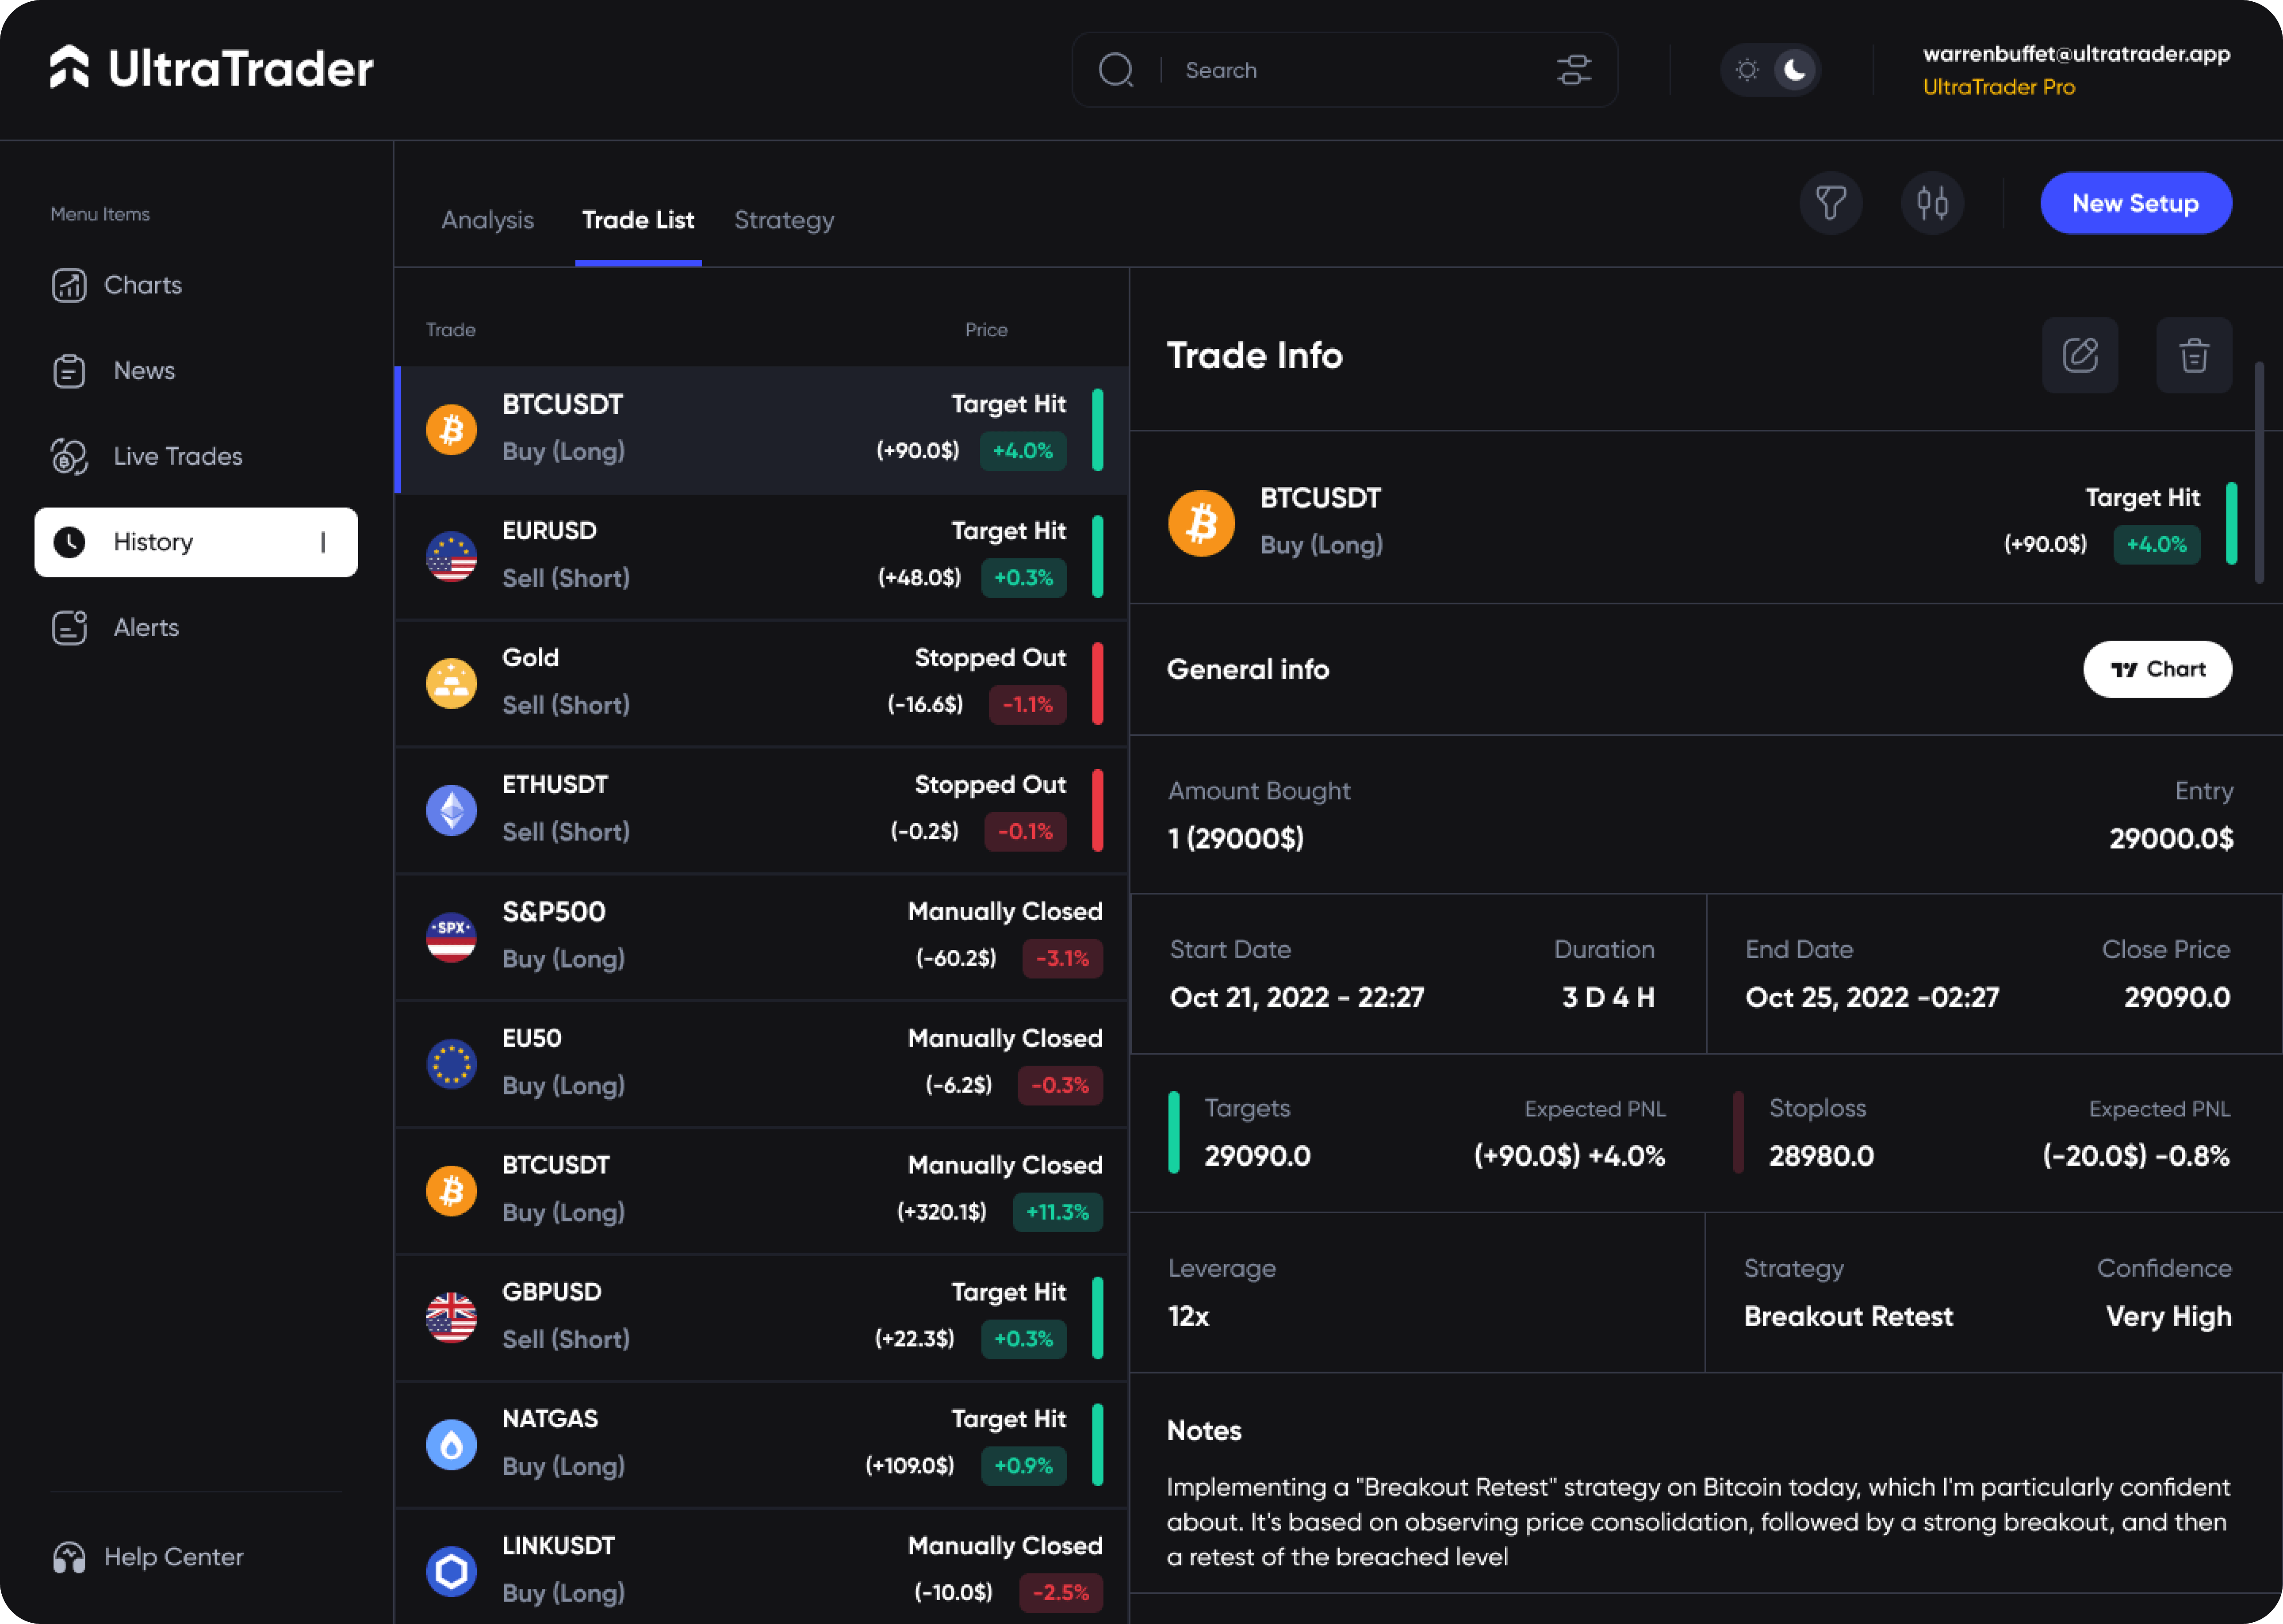The width and height of the screenshot is (2283, 1624).
Task: Edit the trade using the pencil icon
Action: pos(2080,355)
